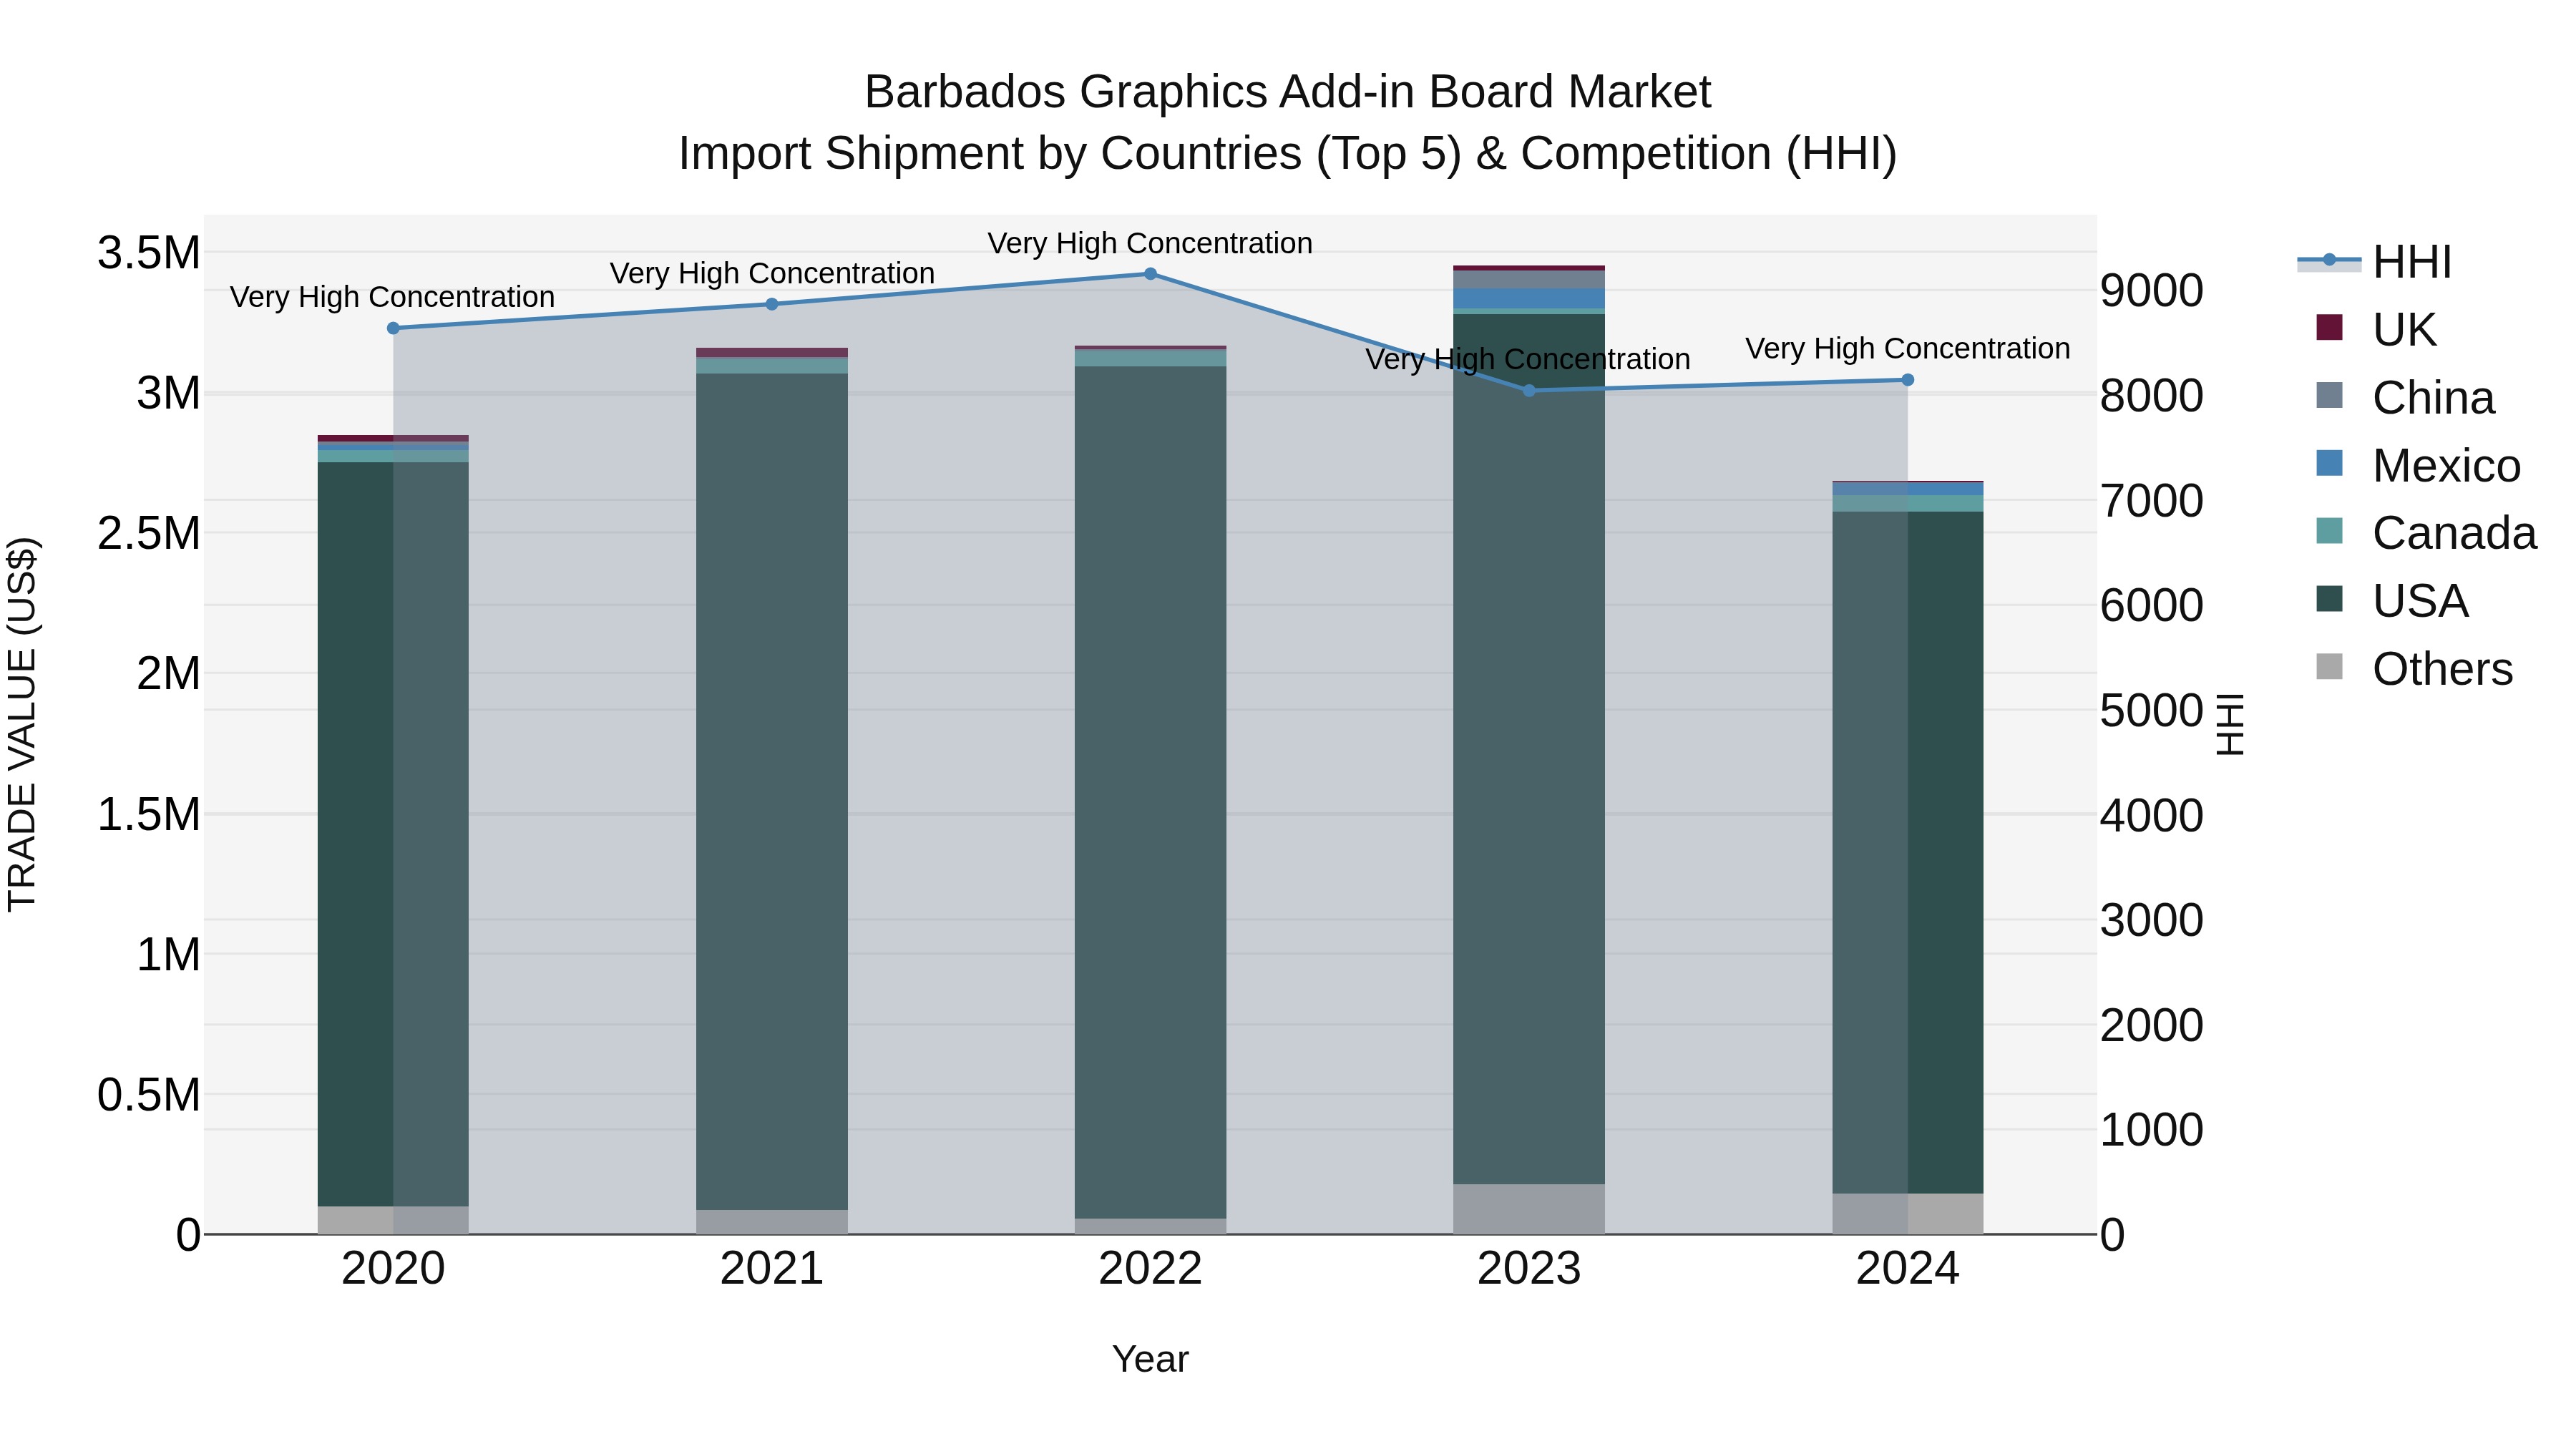Click the 2020 x-axis label
Viewport: 2576px width, 1449px height.
click(393, 1269)
